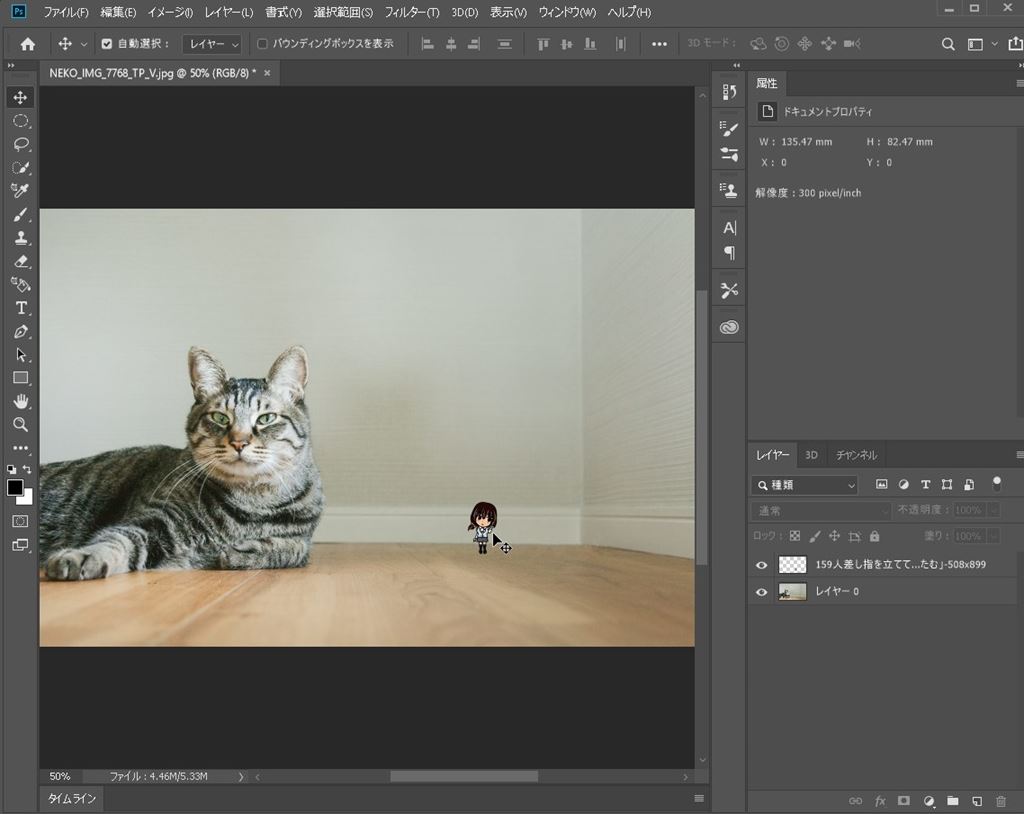Select the Lasso tool
Viewport: 1024px width, 814px height.
[x=20, y=144]
